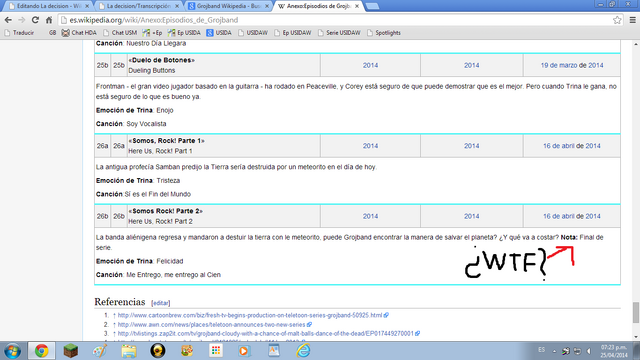Open the browser home page
Image resolution: width=640 pixels, height=360 pixels.
click(x=49, y=20)
